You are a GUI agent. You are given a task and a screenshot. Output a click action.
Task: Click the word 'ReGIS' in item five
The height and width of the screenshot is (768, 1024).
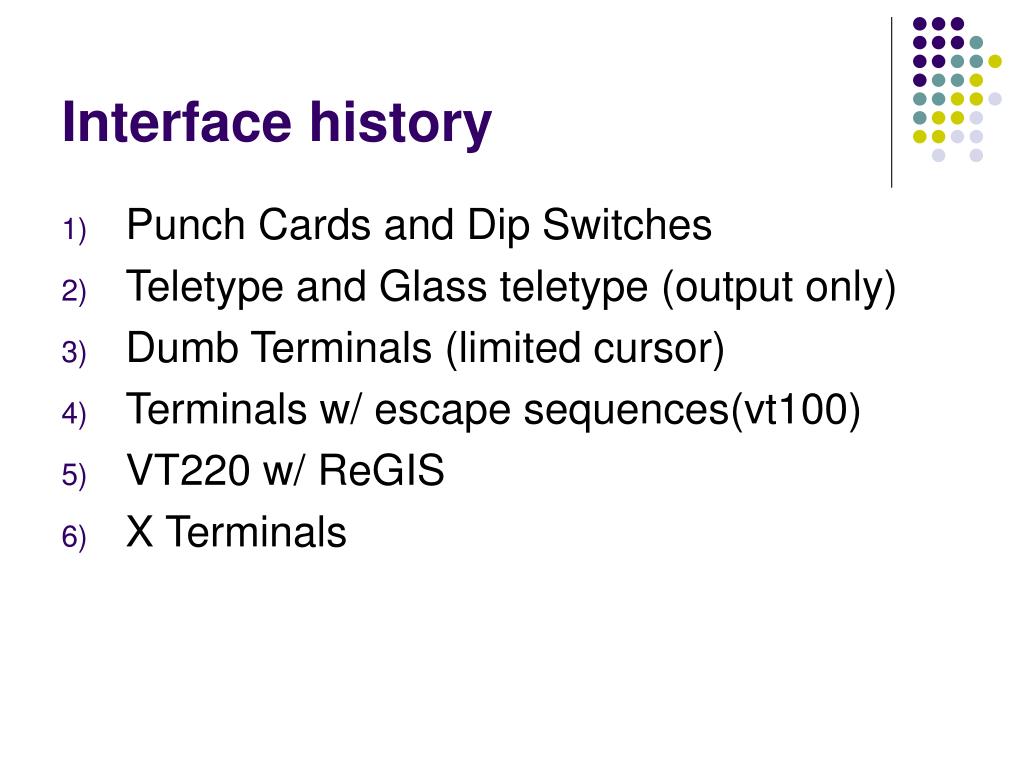[x=381, y=470]
